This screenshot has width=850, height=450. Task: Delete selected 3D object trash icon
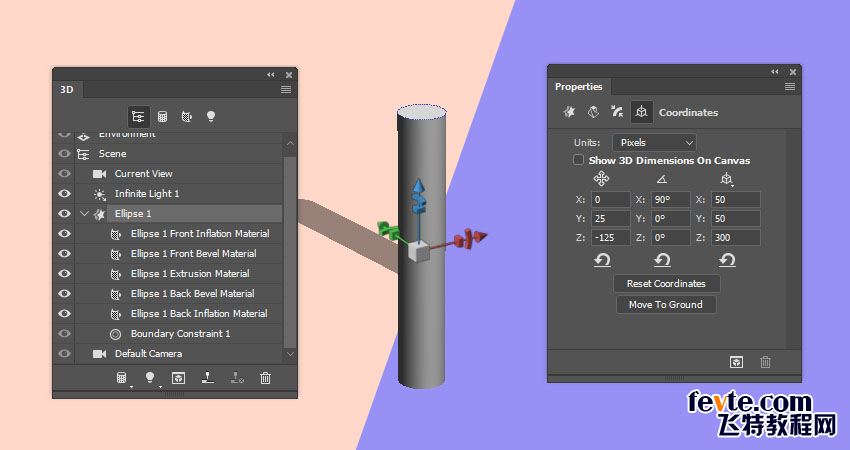pyautogui.click(x=265, y=378)
